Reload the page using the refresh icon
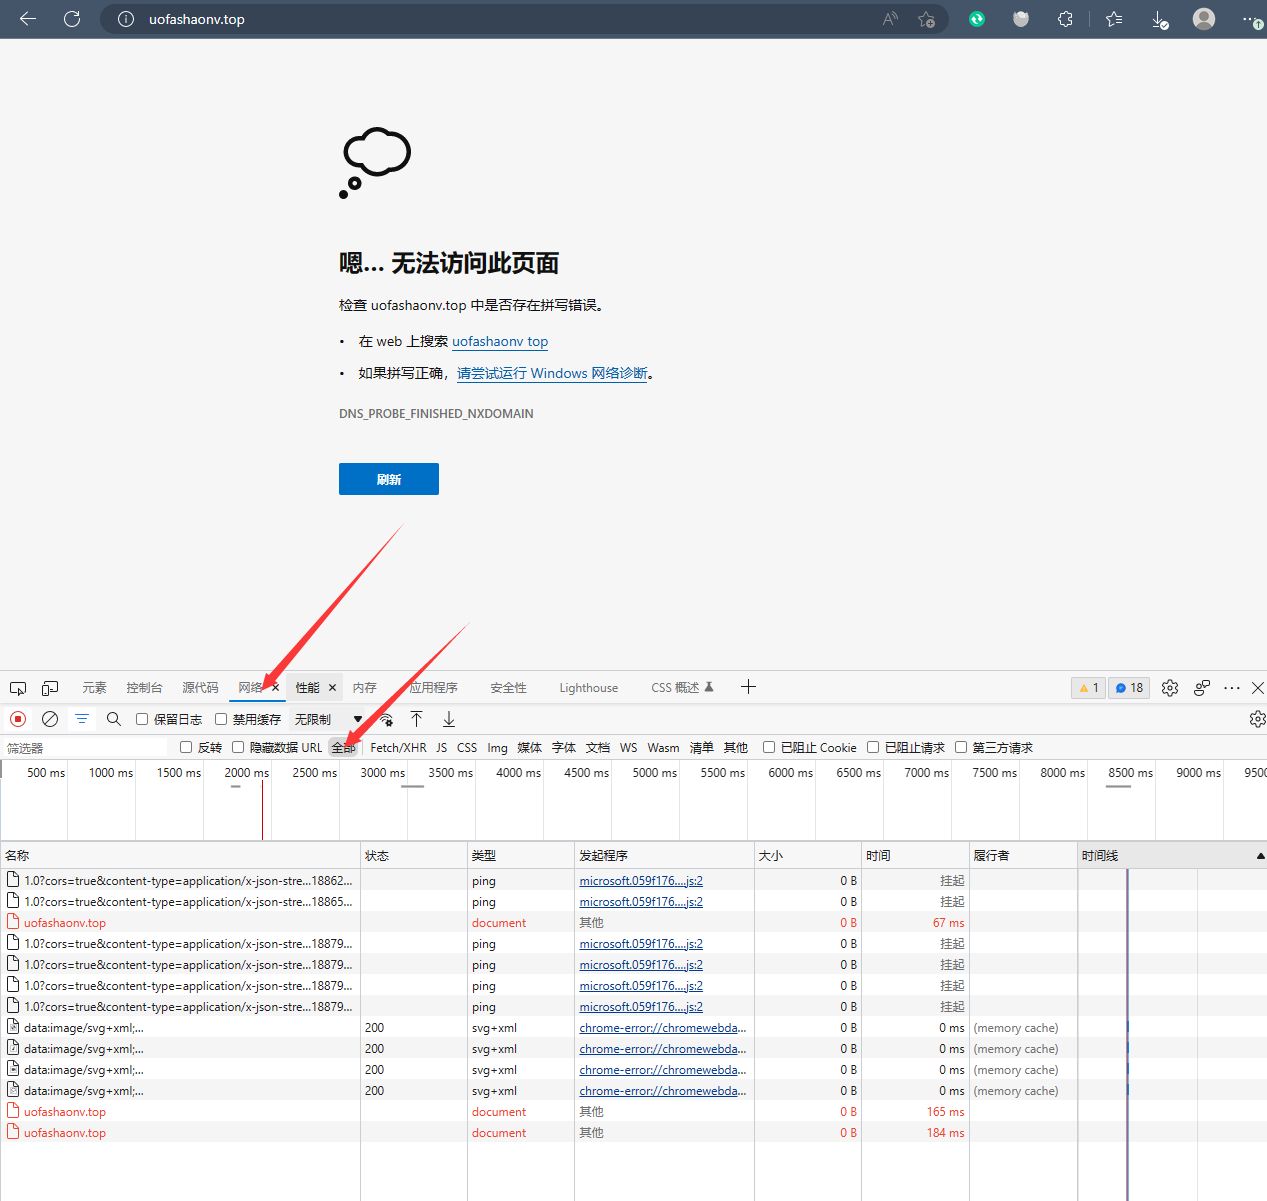Viewport: 1267px width, 1201px height. tap(72, 19)
